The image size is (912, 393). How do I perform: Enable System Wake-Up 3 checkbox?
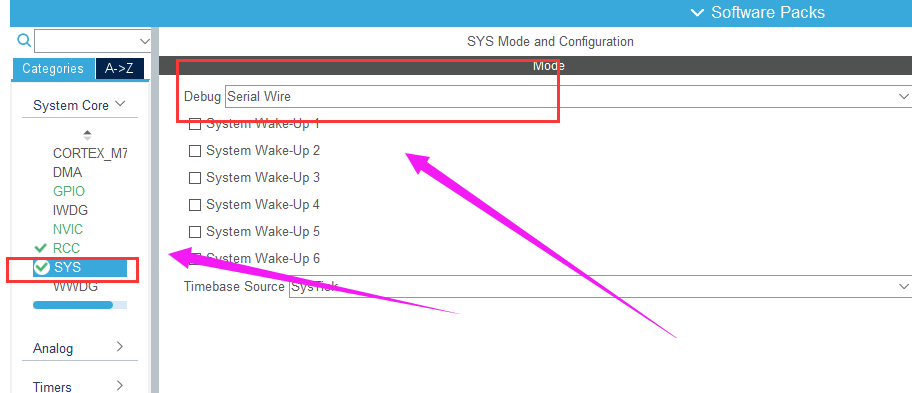click(195, 178)
